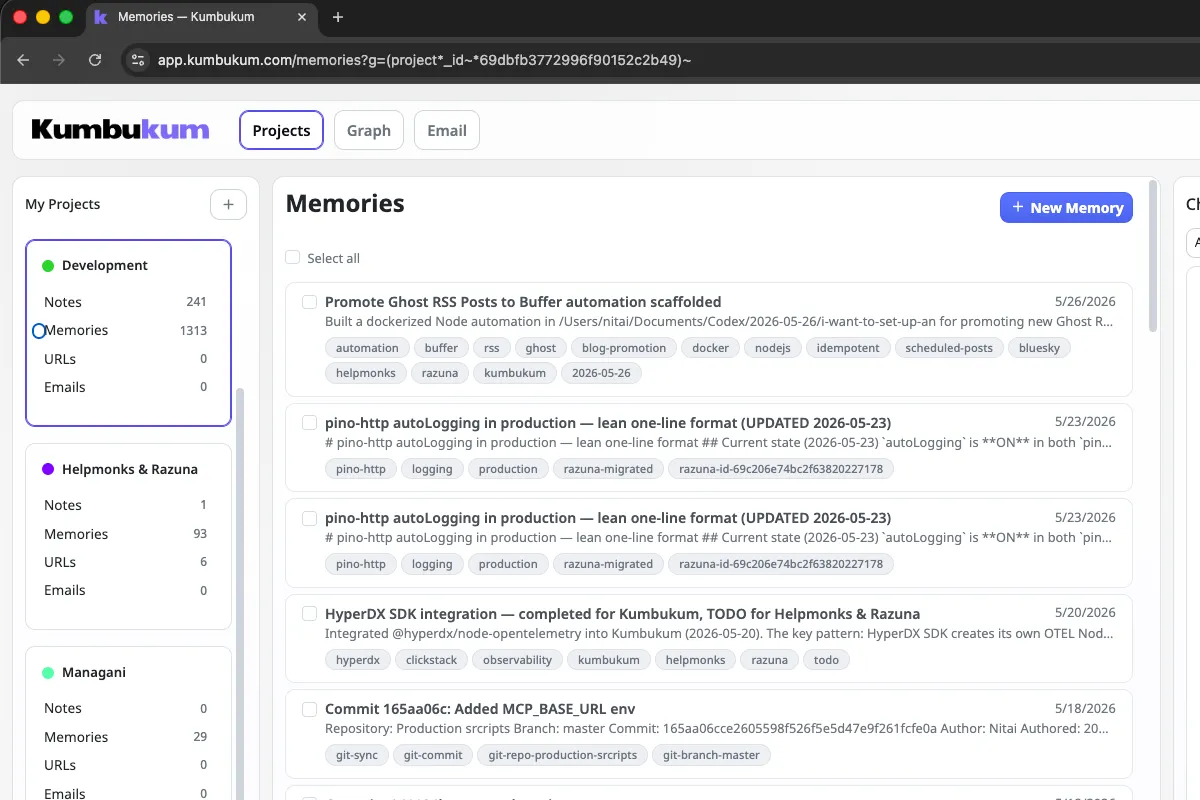Select the Helpmonks & Razuna project heading
Viewport: 1200px width, 800px height.
tap(130, 469)
